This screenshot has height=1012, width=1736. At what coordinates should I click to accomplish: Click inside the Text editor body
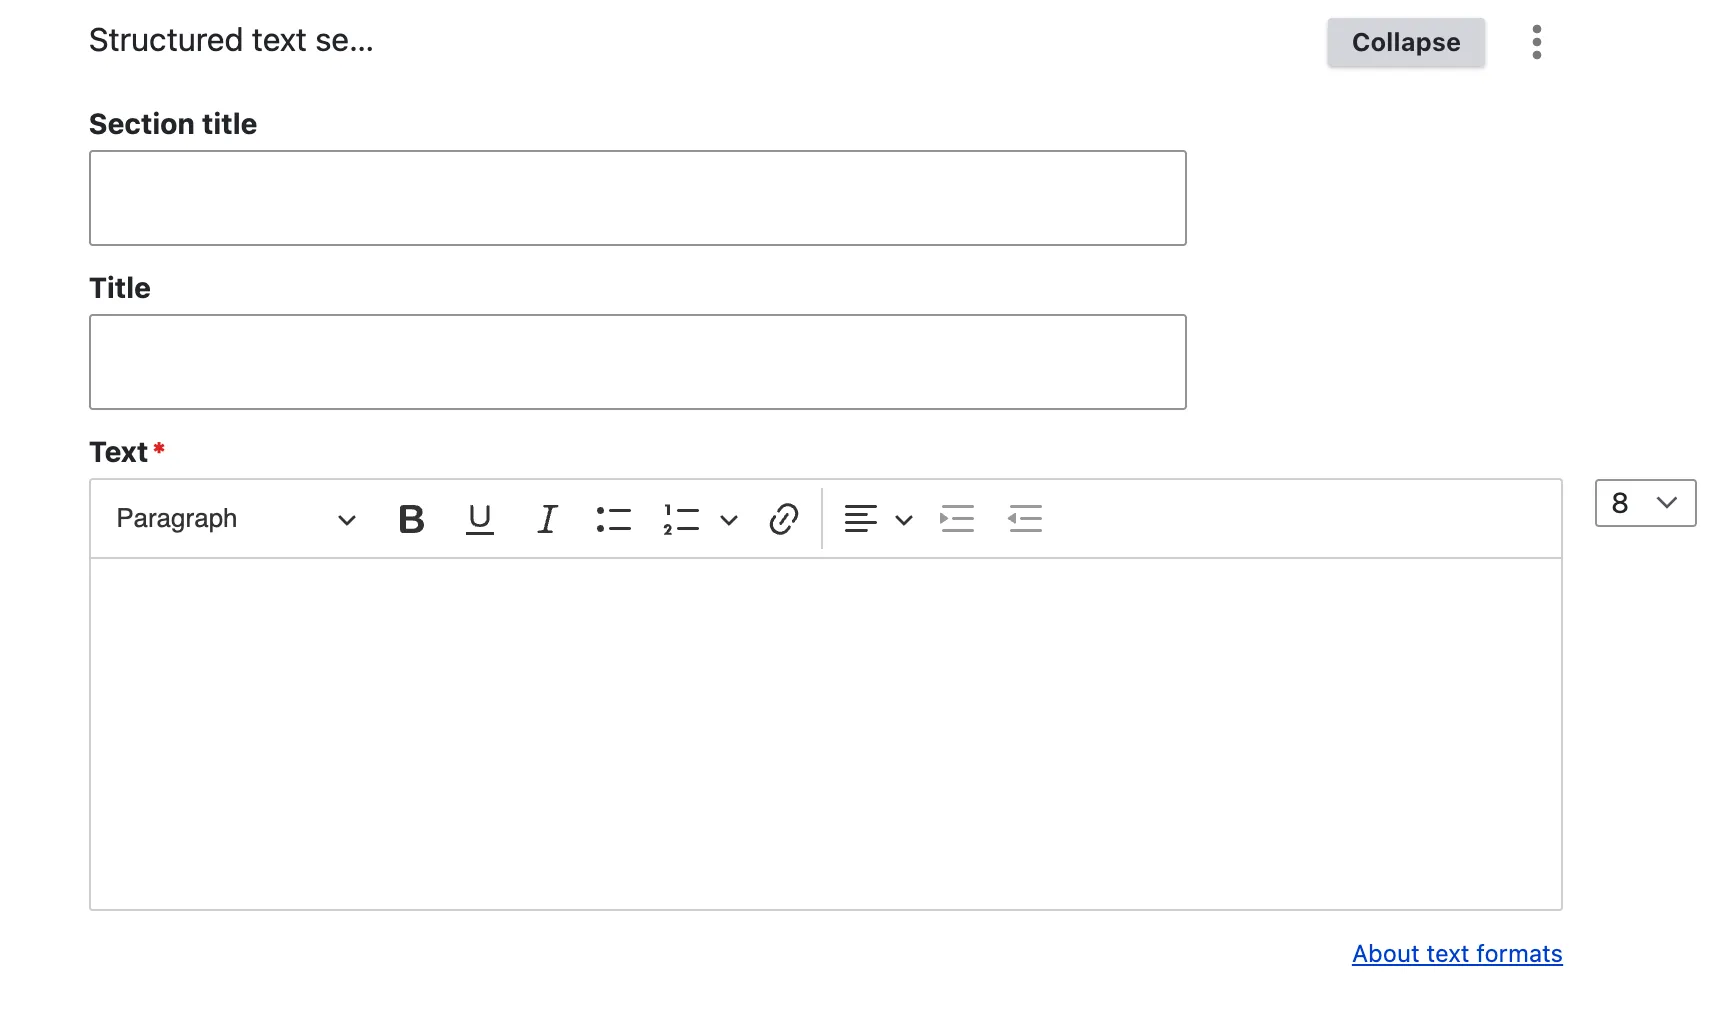click(825, 733)
